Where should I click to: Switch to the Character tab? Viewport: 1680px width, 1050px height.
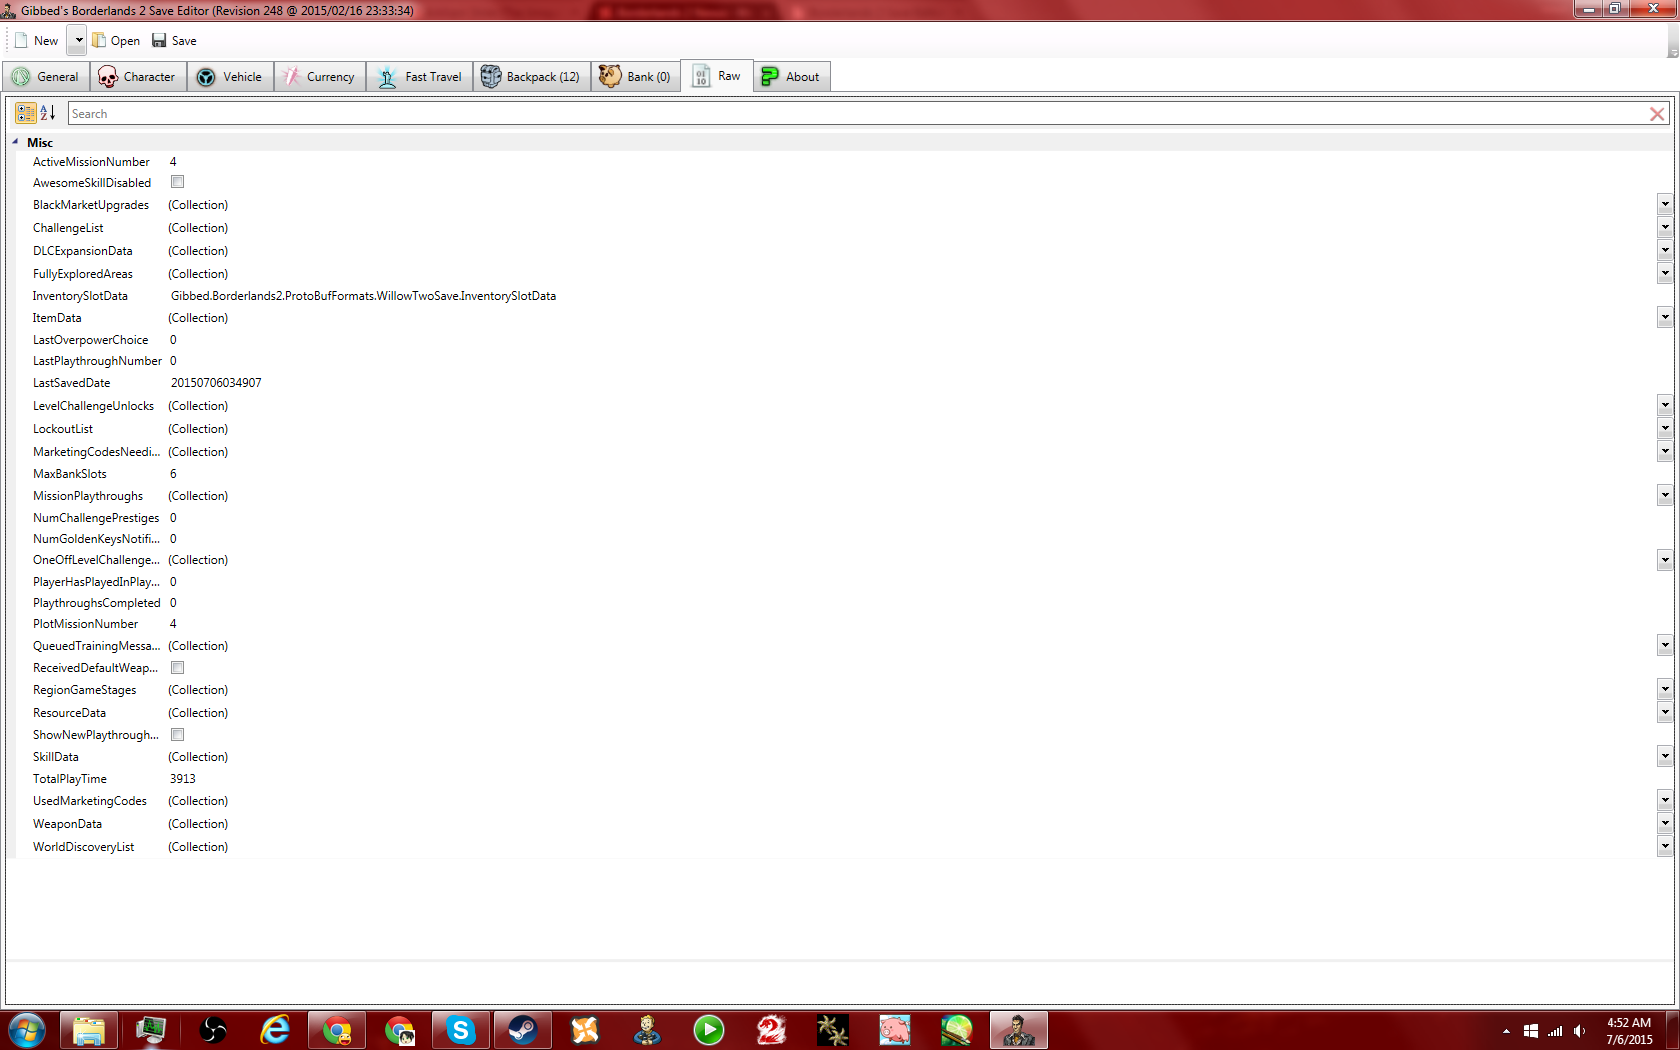pos(137,77)
